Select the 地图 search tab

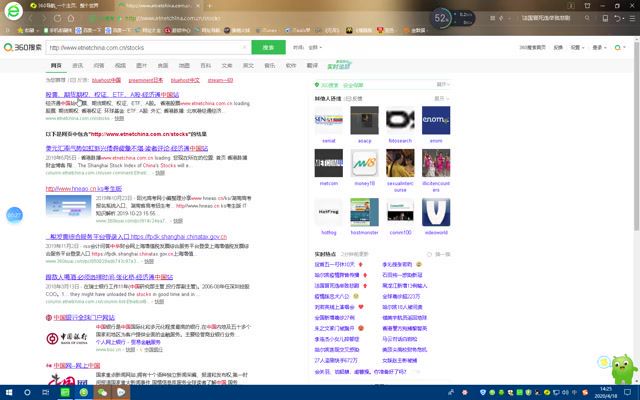click(x=184, y=65)
